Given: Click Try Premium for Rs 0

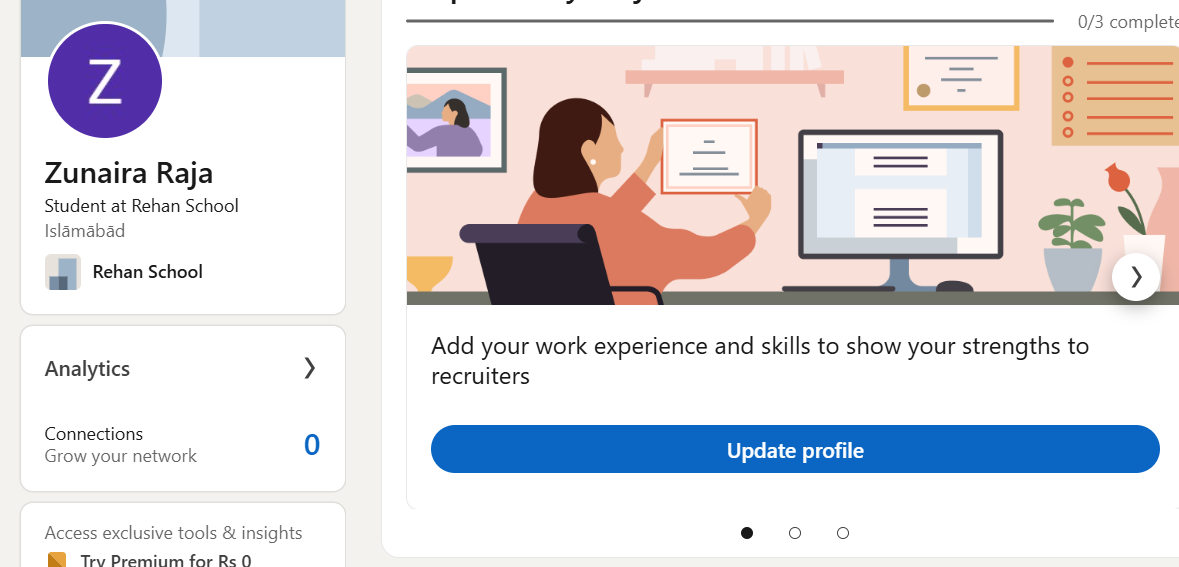Looking at the screenshot, I should click(x=166, y=560).
